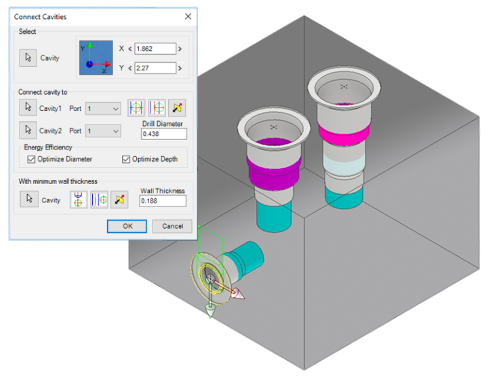Click the blue XY coordinate plane thumbnail

[96, 58]
